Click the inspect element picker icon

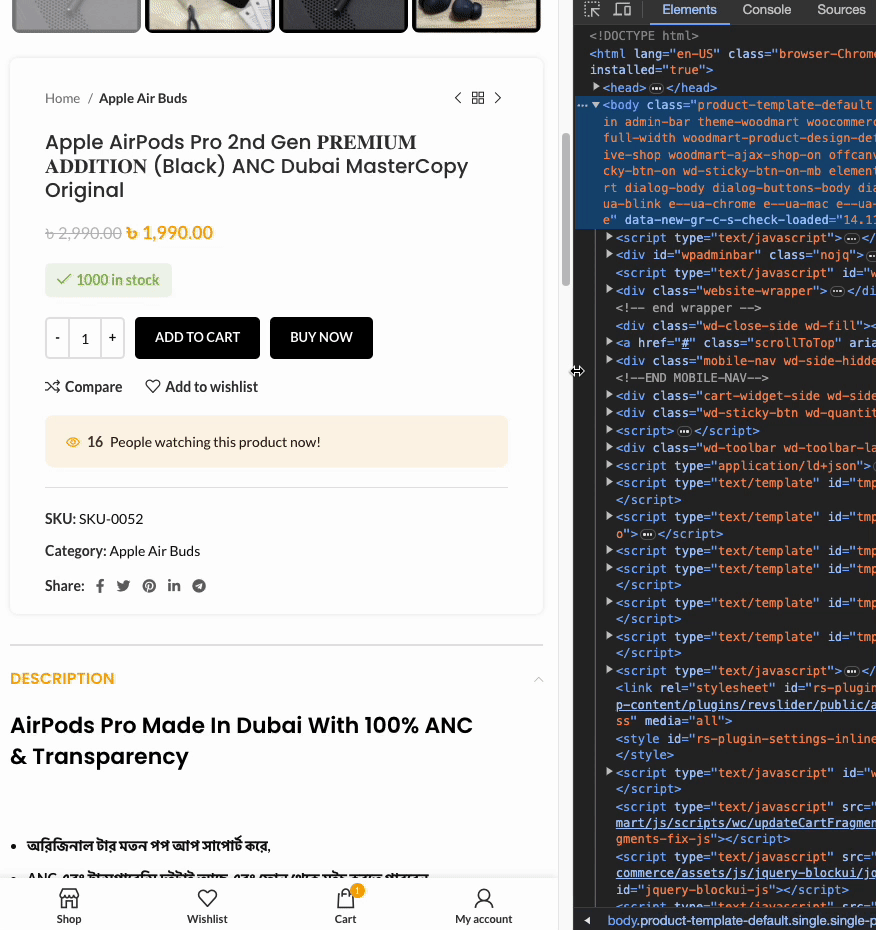click(591, 9)
